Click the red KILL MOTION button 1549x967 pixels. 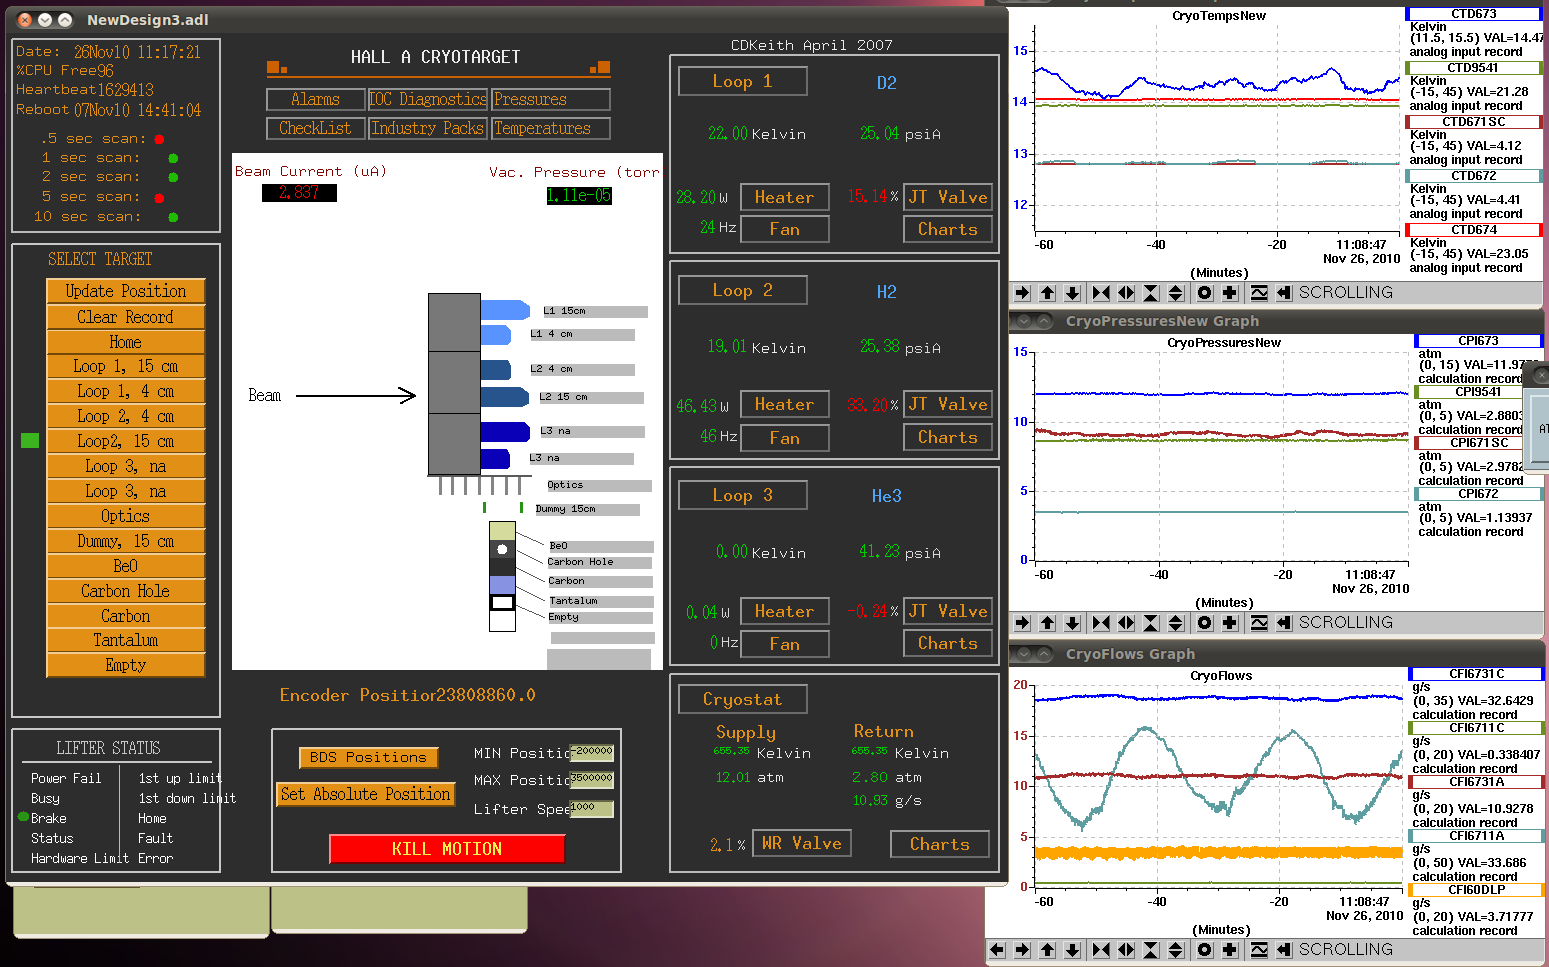coord(447,849)
